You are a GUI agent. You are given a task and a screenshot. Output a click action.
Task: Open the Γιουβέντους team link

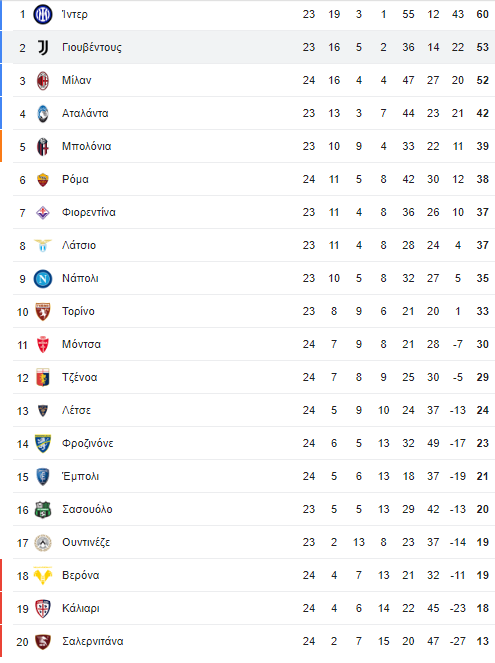(x=92, y=47)
